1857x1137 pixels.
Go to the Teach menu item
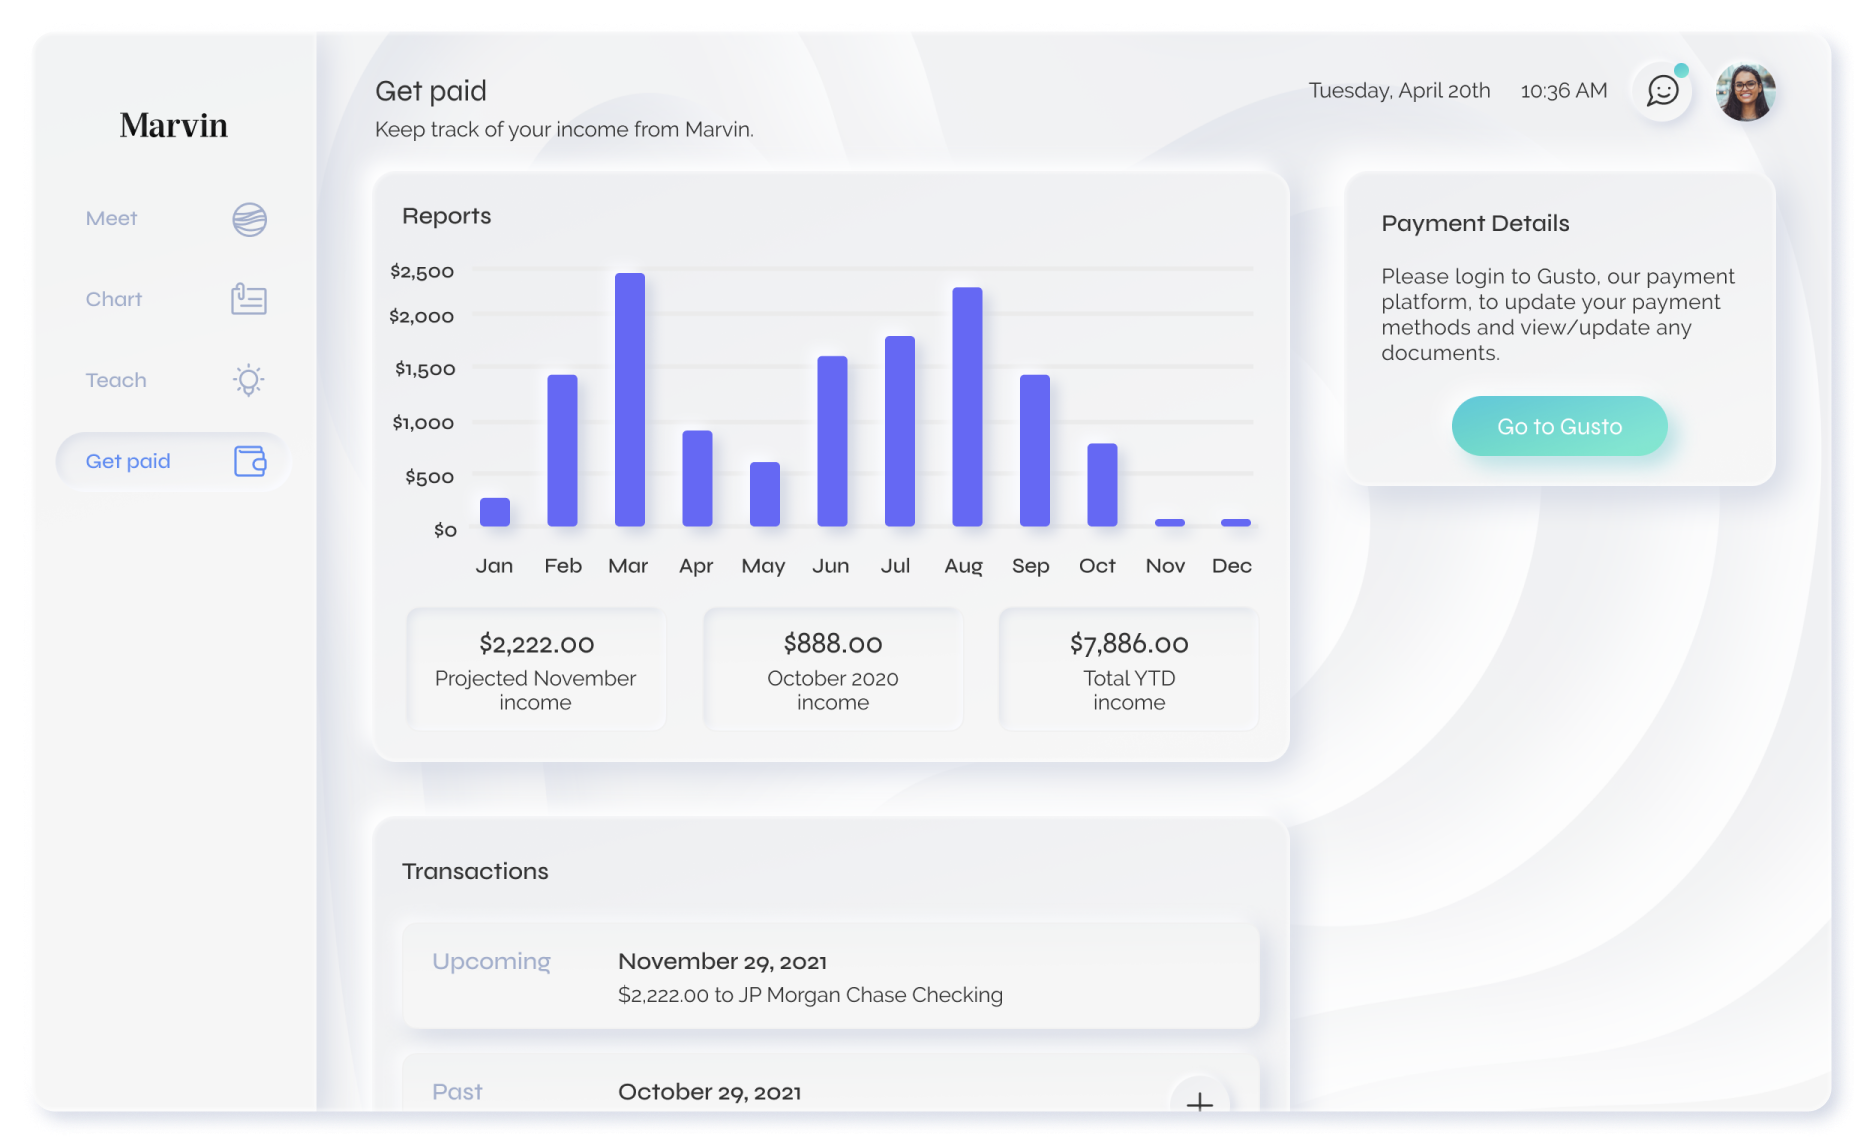click(x=172, y=380)
